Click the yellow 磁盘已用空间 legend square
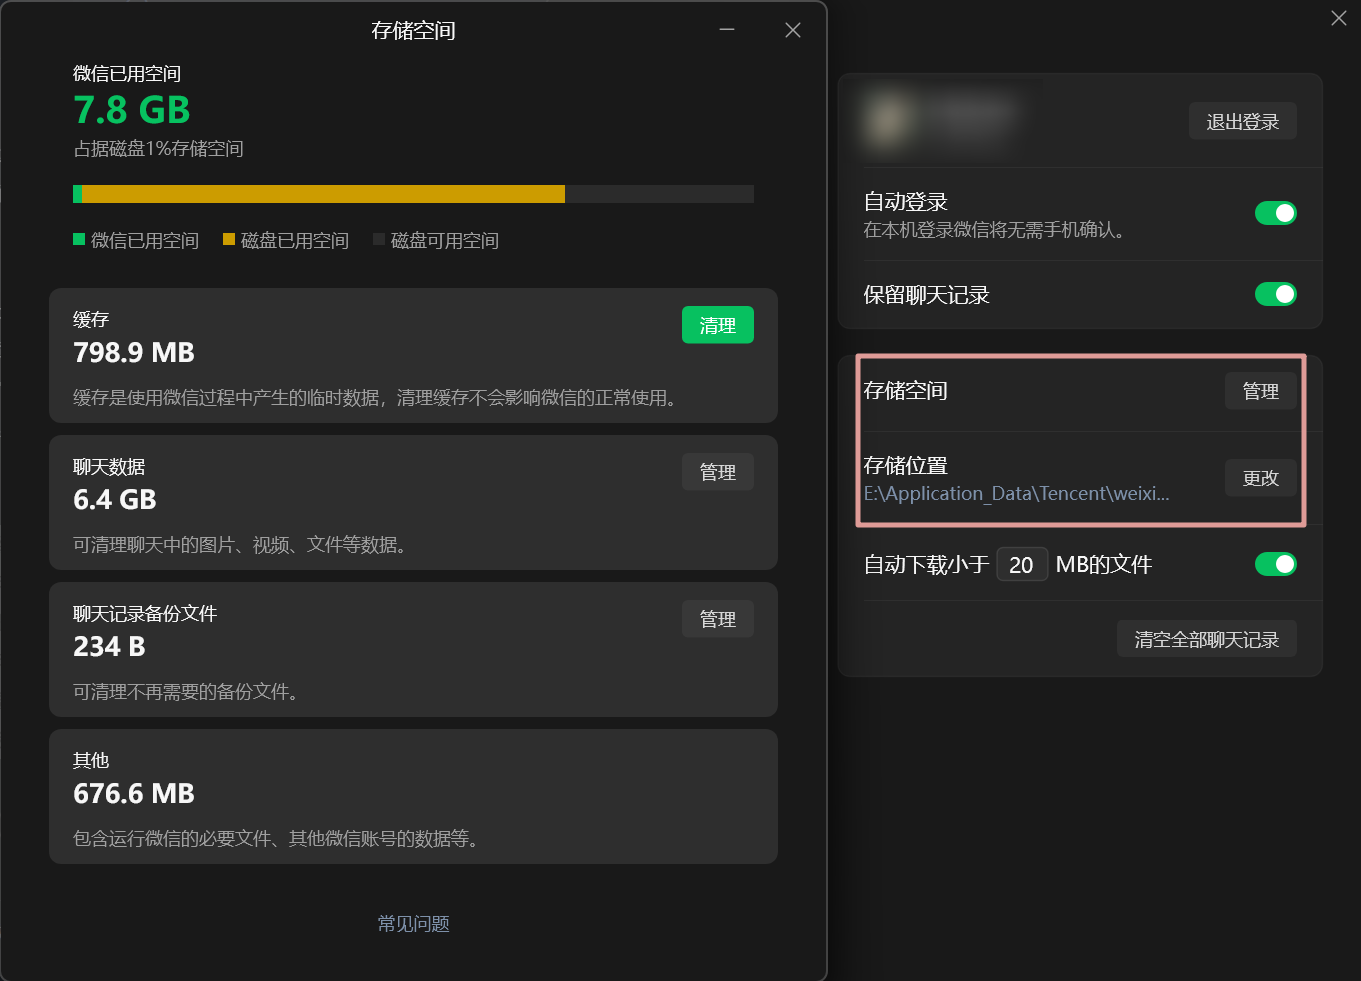Screen dimensions: 1361x981 point(229,239)
